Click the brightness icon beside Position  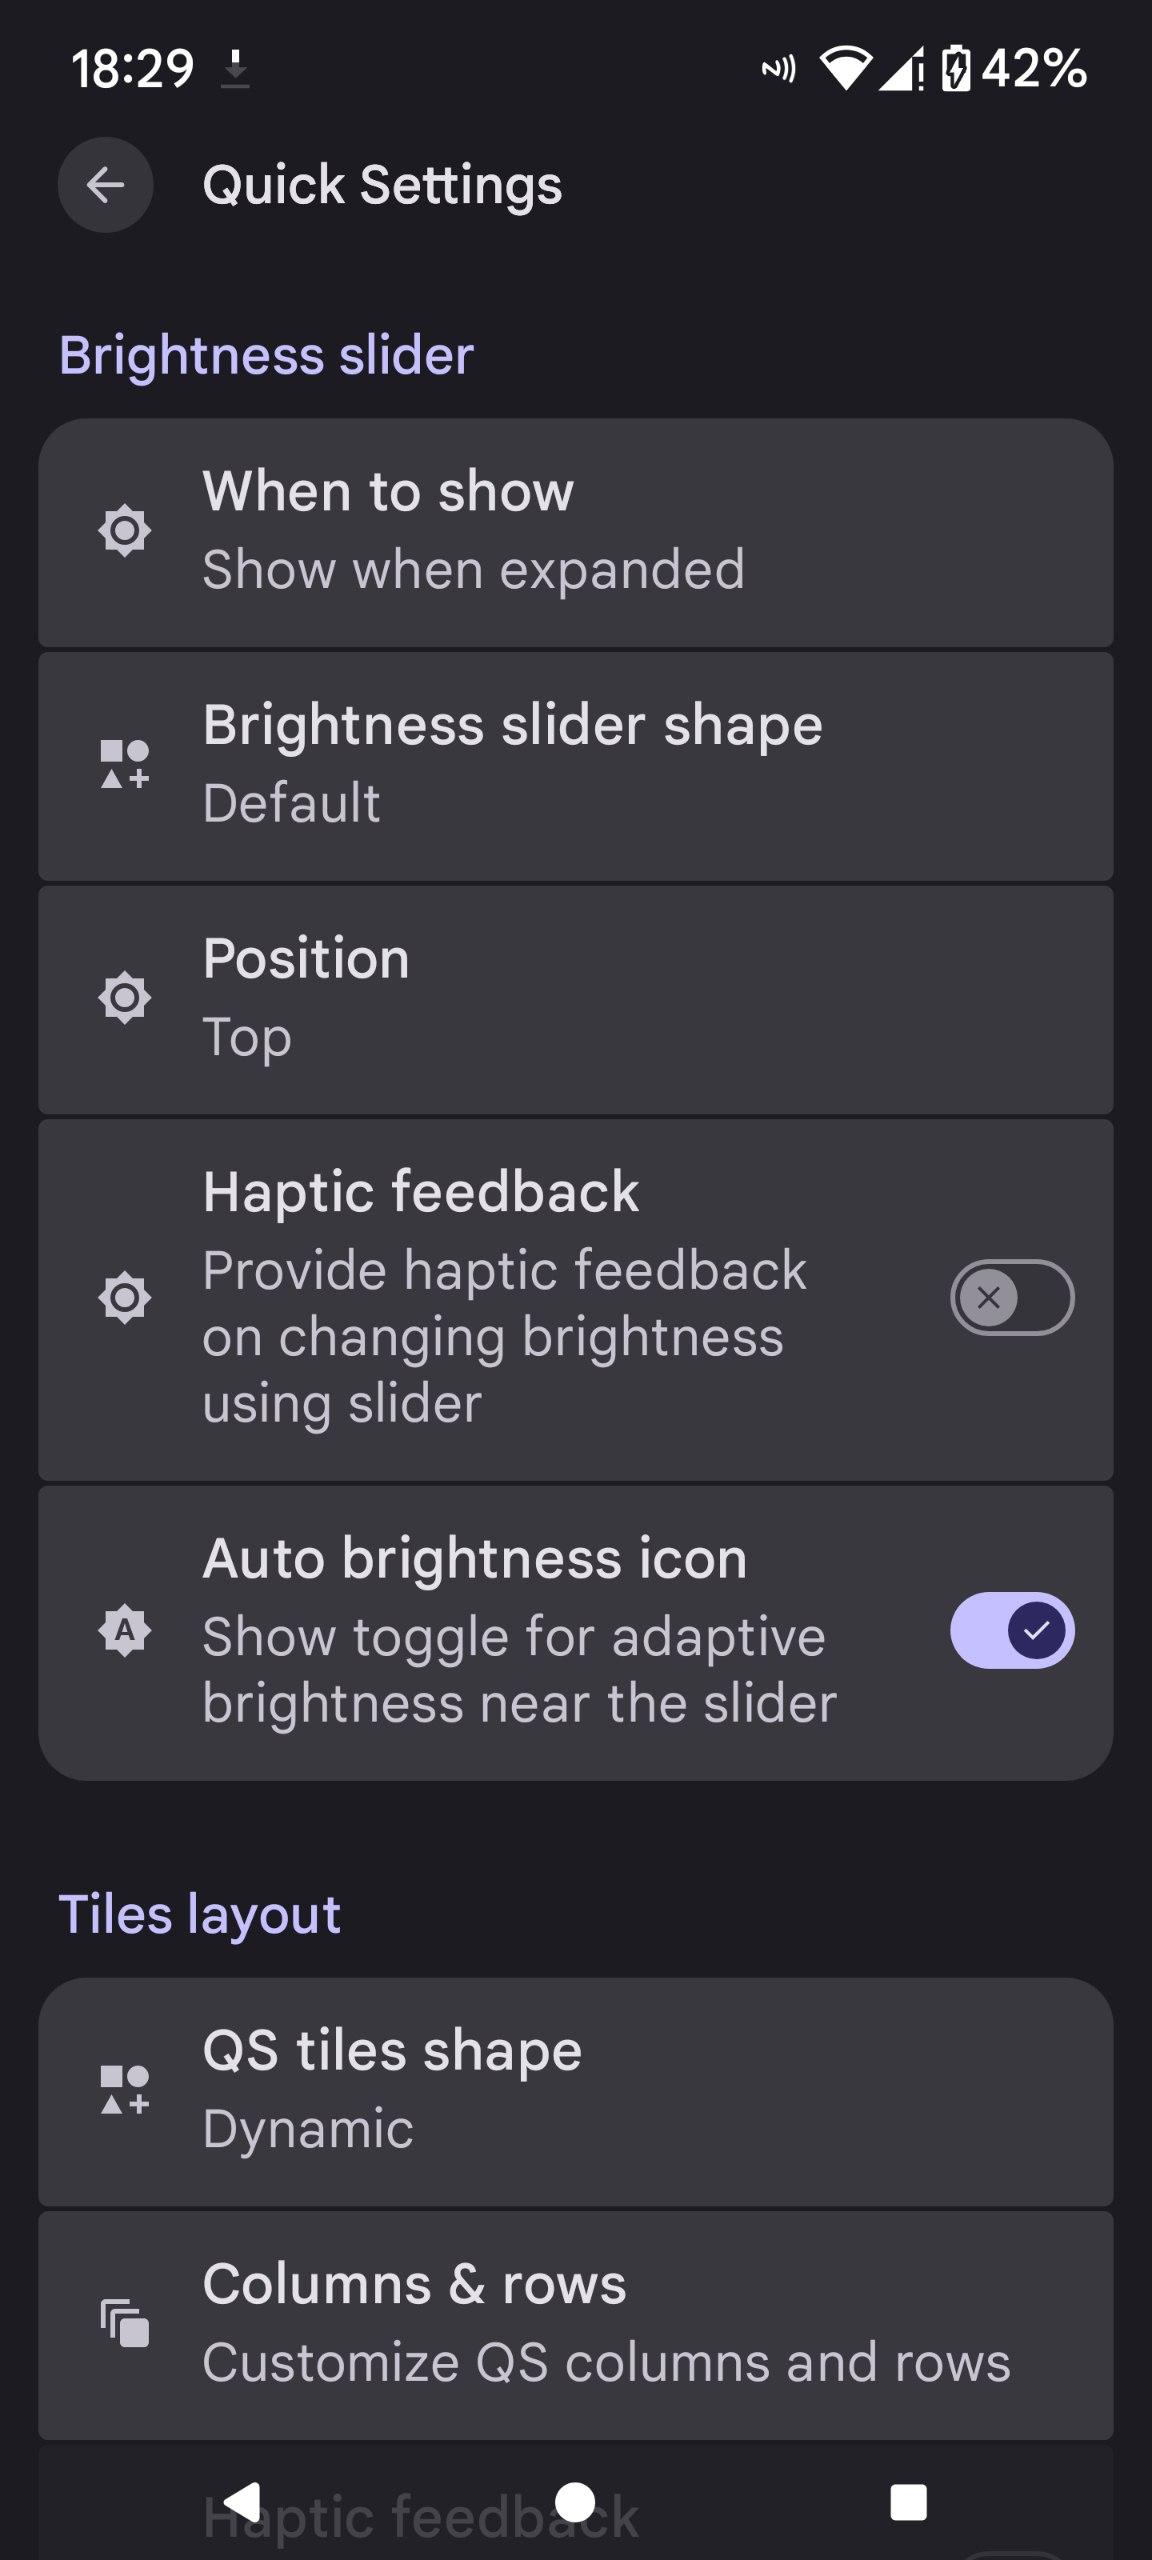(125, 997)
